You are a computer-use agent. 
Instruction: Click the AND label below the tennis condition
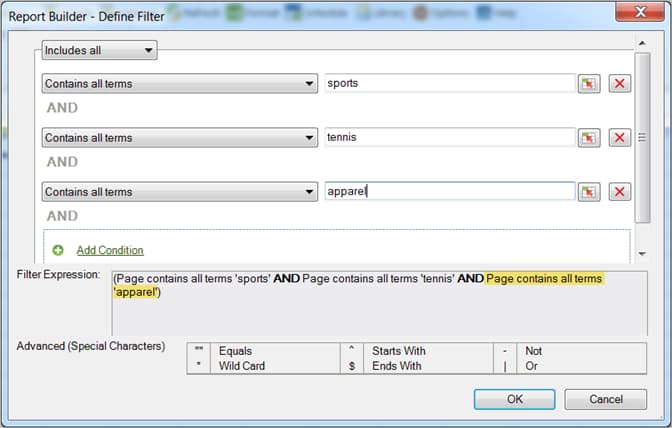[x=62, y=162]
